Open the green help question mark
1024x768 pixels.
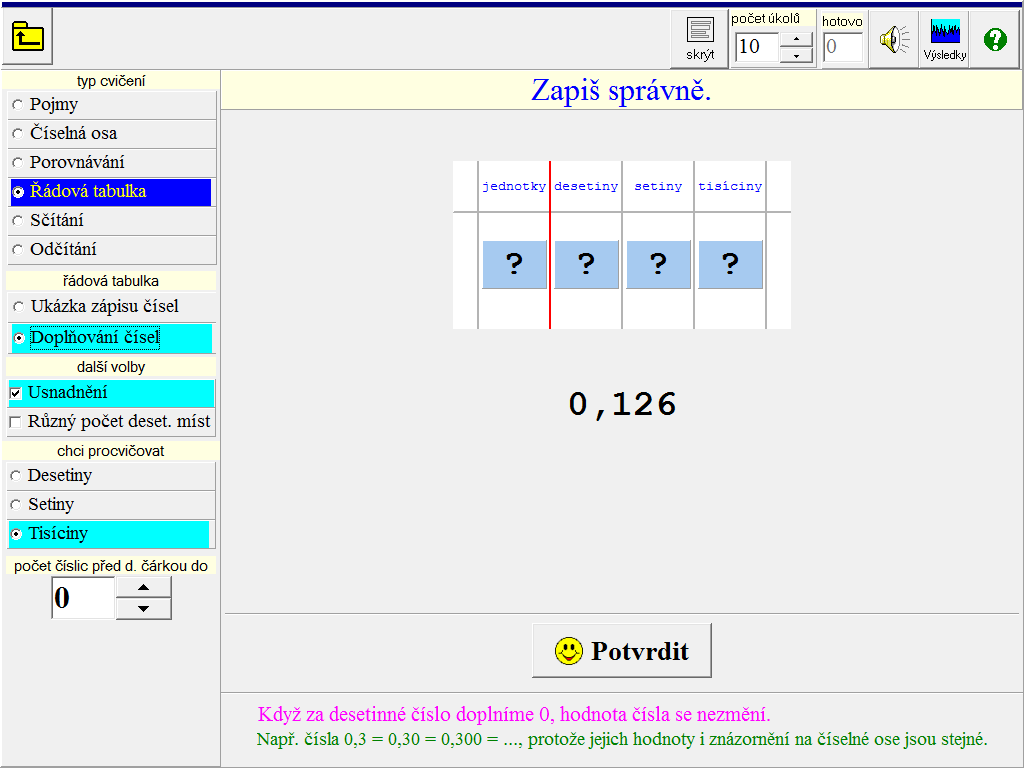(x=995, y=39)
